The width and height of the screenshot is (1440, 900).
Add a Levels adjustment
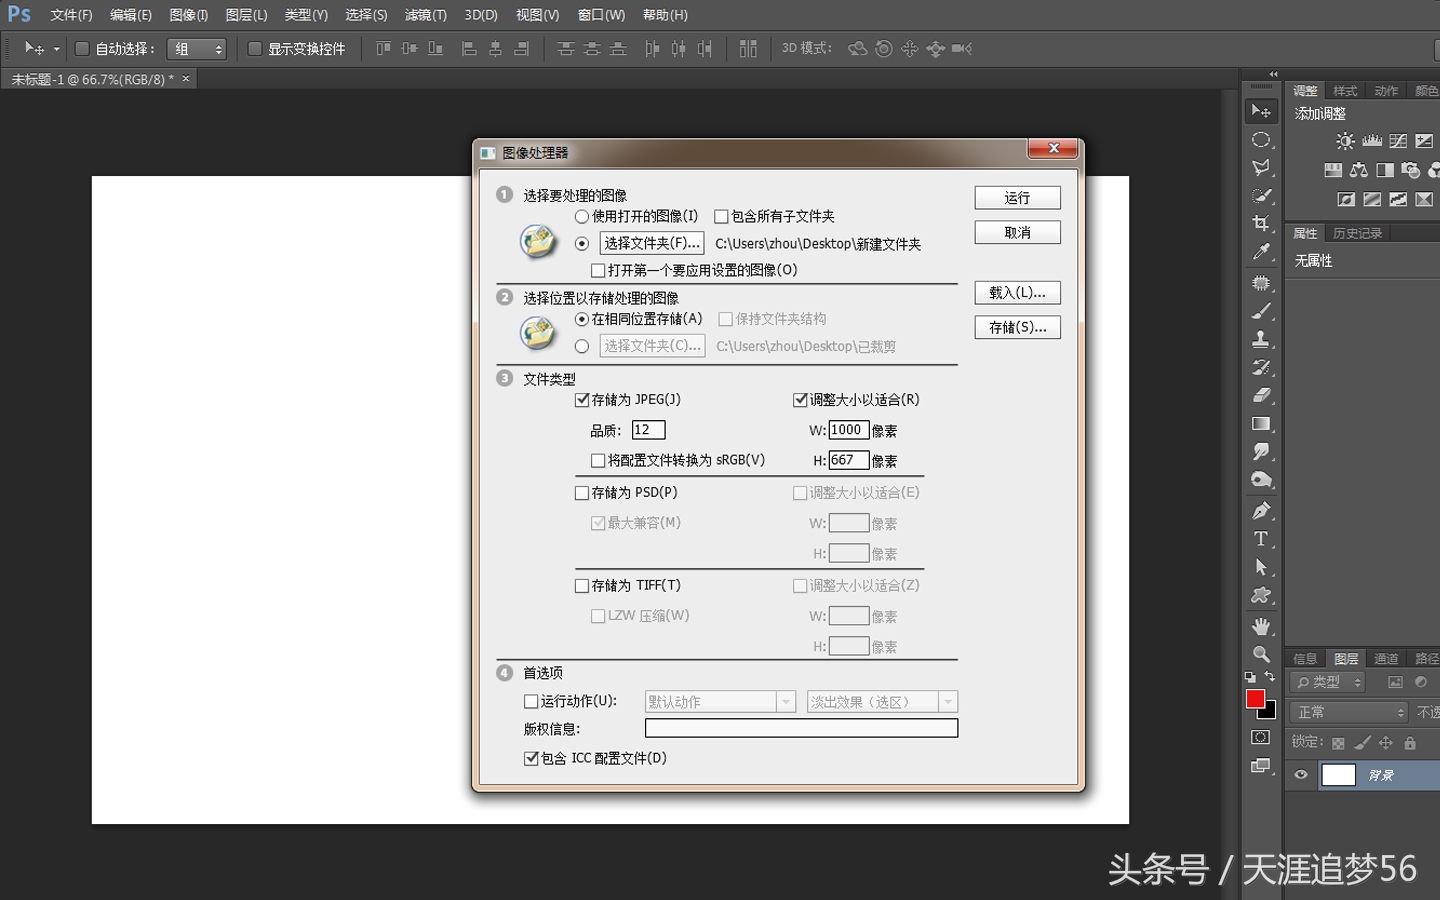click(1372, 141)
